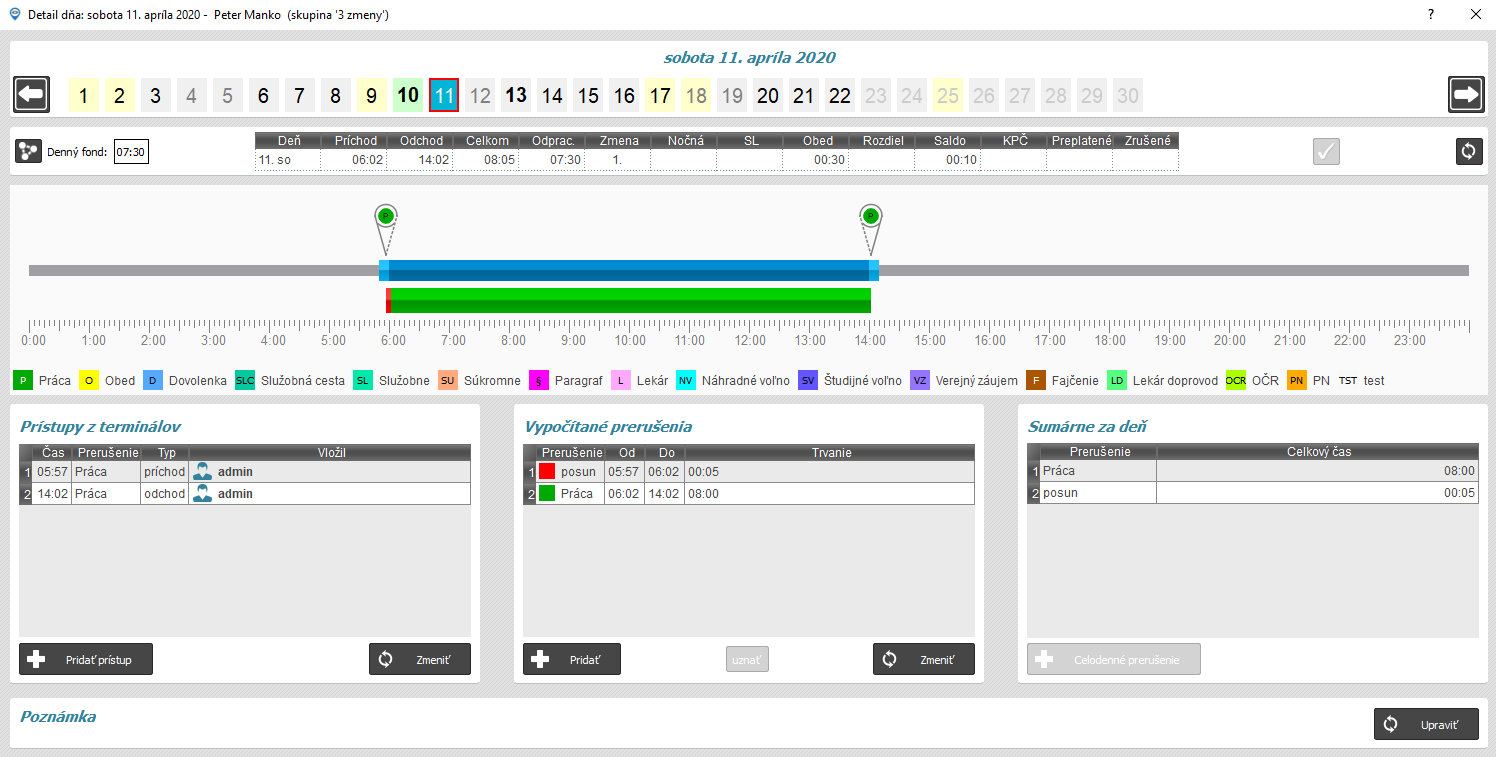Image resolution: width=1496 pixels, height=757 pixels.
Task: Select the 14:02 odchod terminal access row
Action: (245, 494)
